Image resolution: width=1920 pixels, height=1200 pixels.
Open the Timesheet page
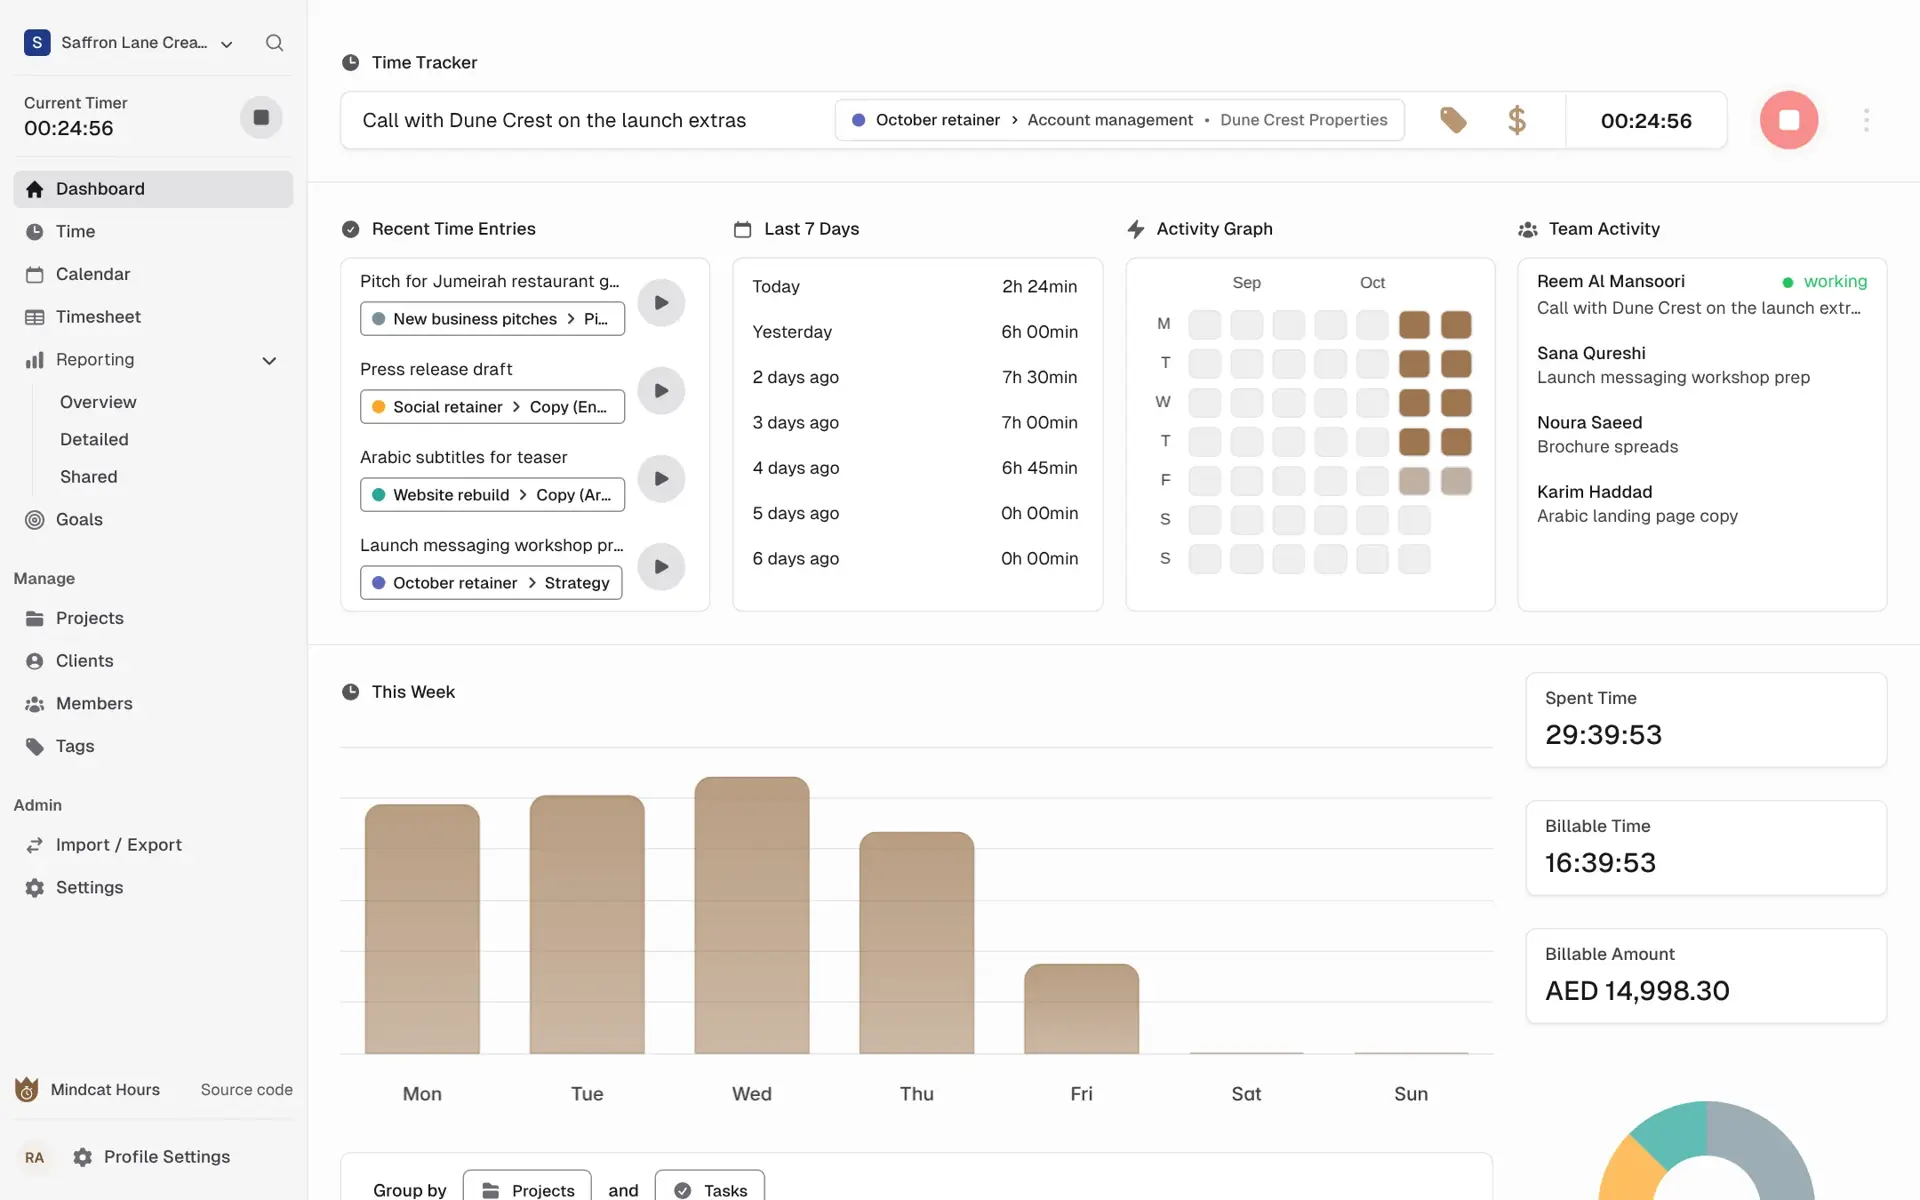point(153,317)
